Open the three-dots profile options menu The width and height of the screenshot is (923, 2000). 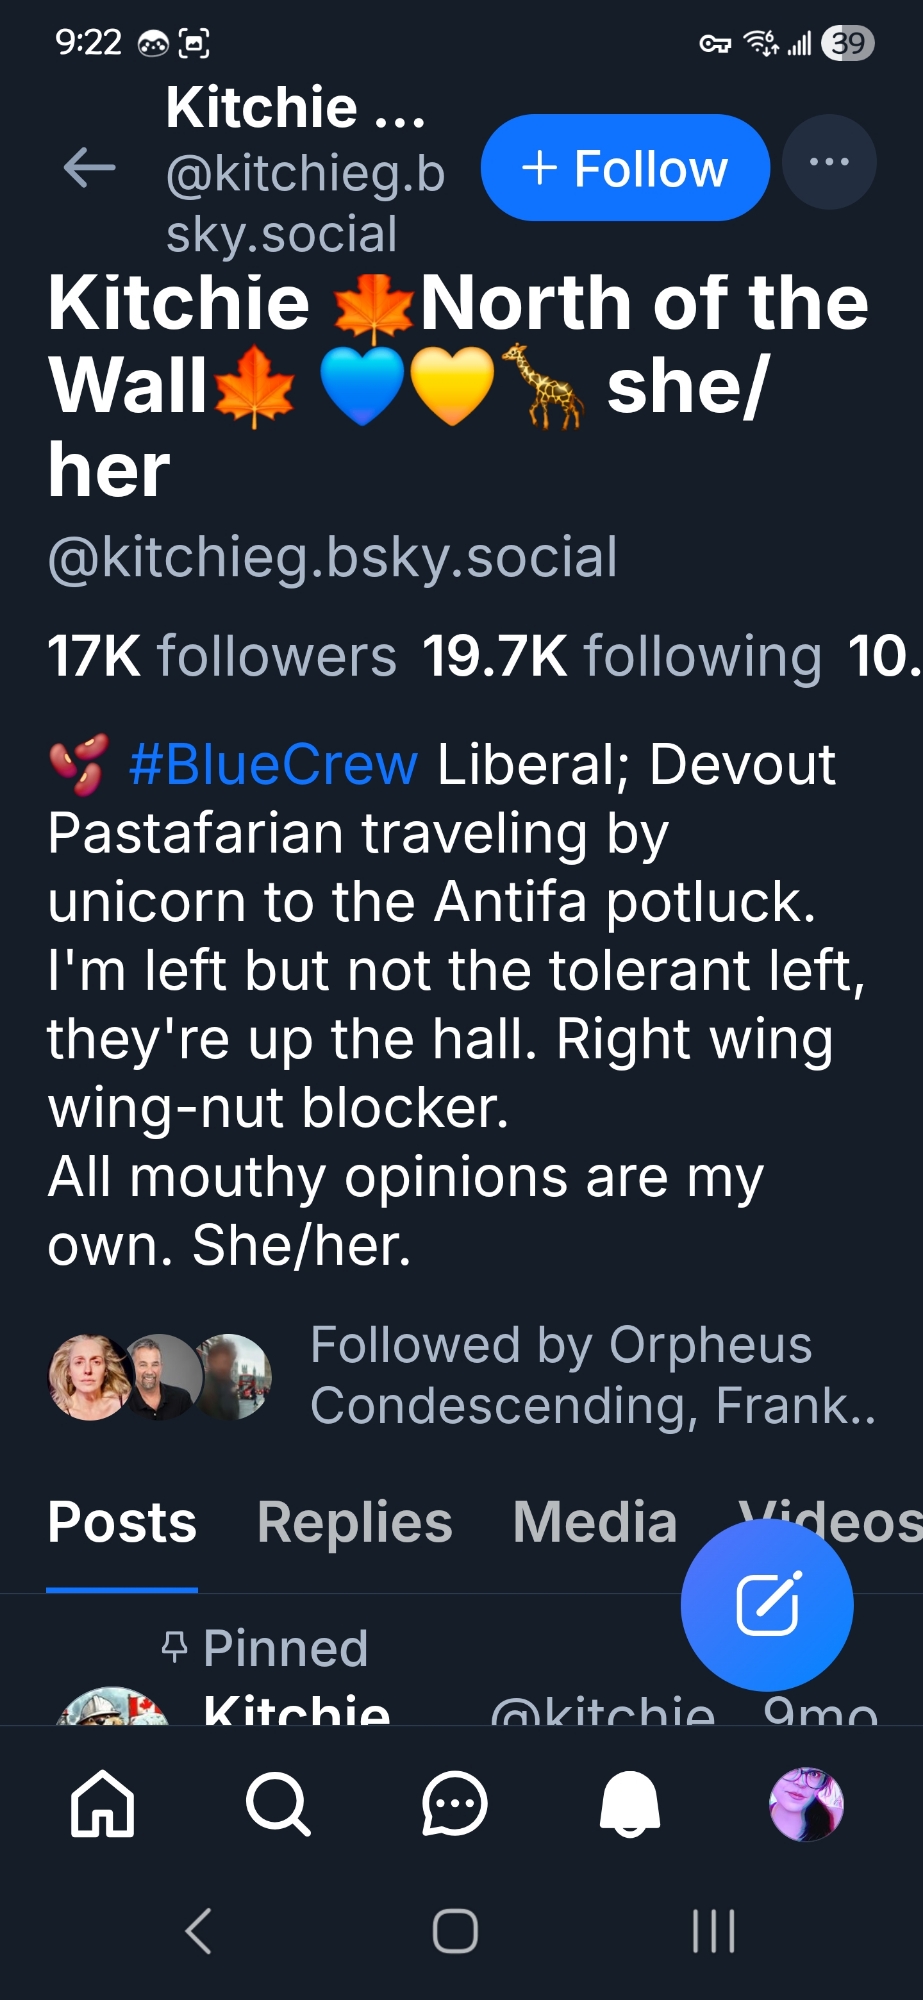(x=828, y=163)
